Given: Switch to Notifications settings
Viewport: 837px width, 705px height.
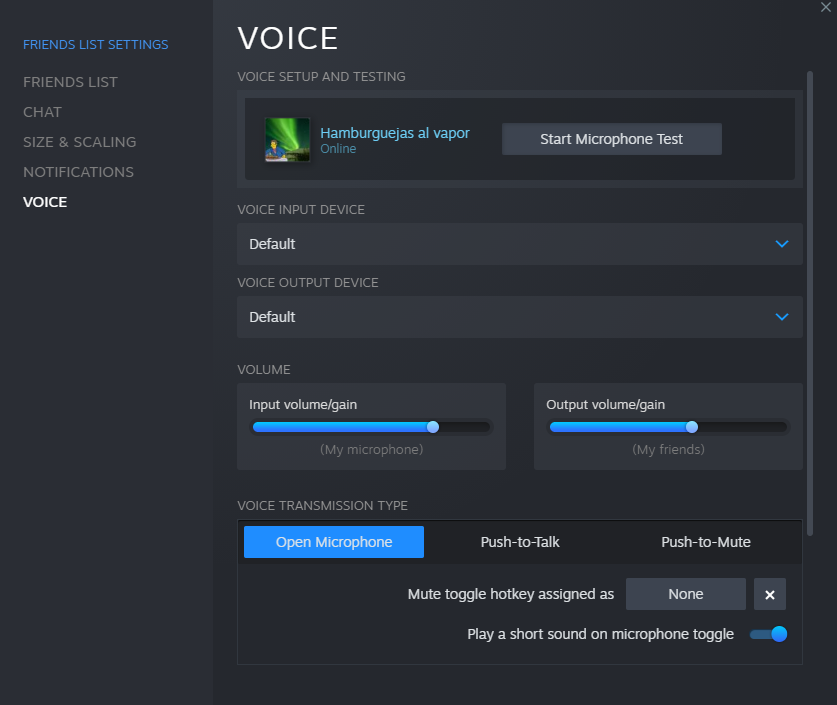Looking at the screenshot, I should [x=78, y=172].
